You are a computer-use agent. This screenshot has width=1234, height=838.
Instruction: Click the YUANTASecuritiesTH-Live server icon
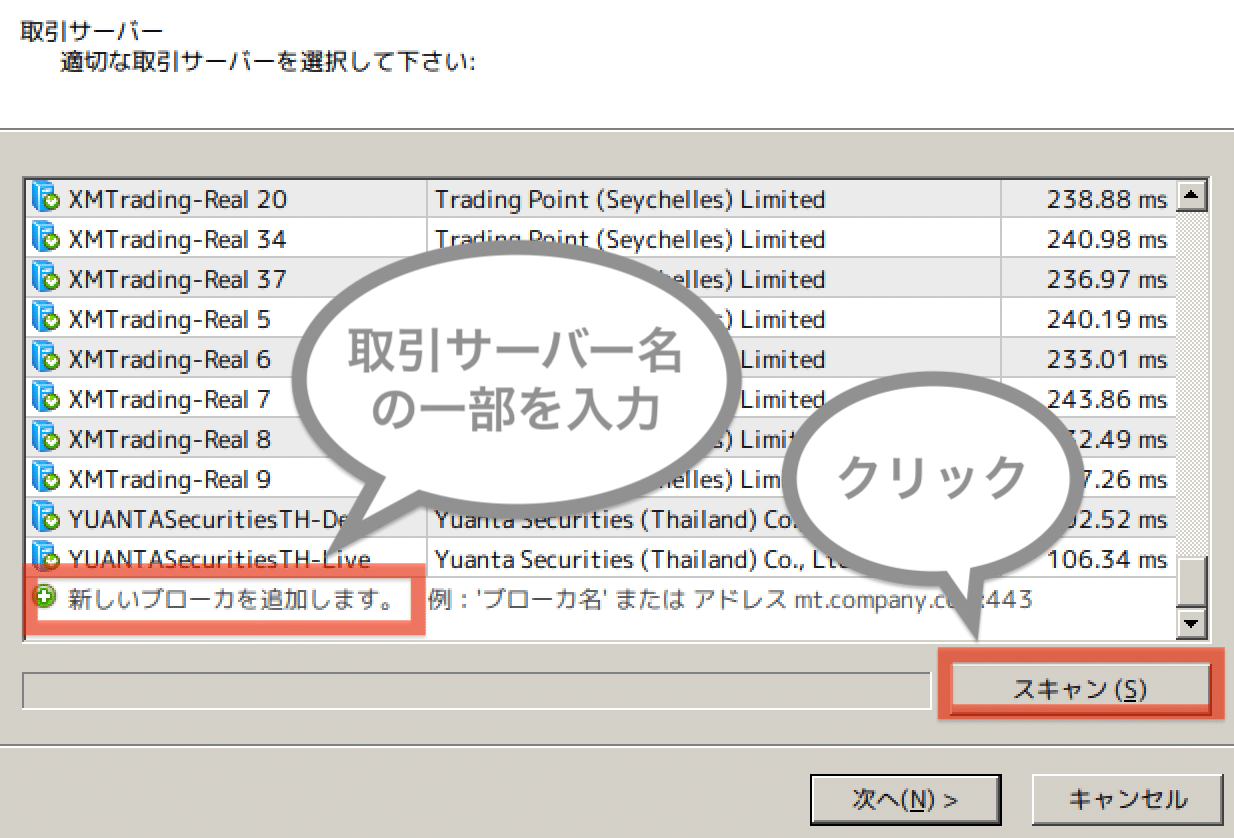[46, 556]
